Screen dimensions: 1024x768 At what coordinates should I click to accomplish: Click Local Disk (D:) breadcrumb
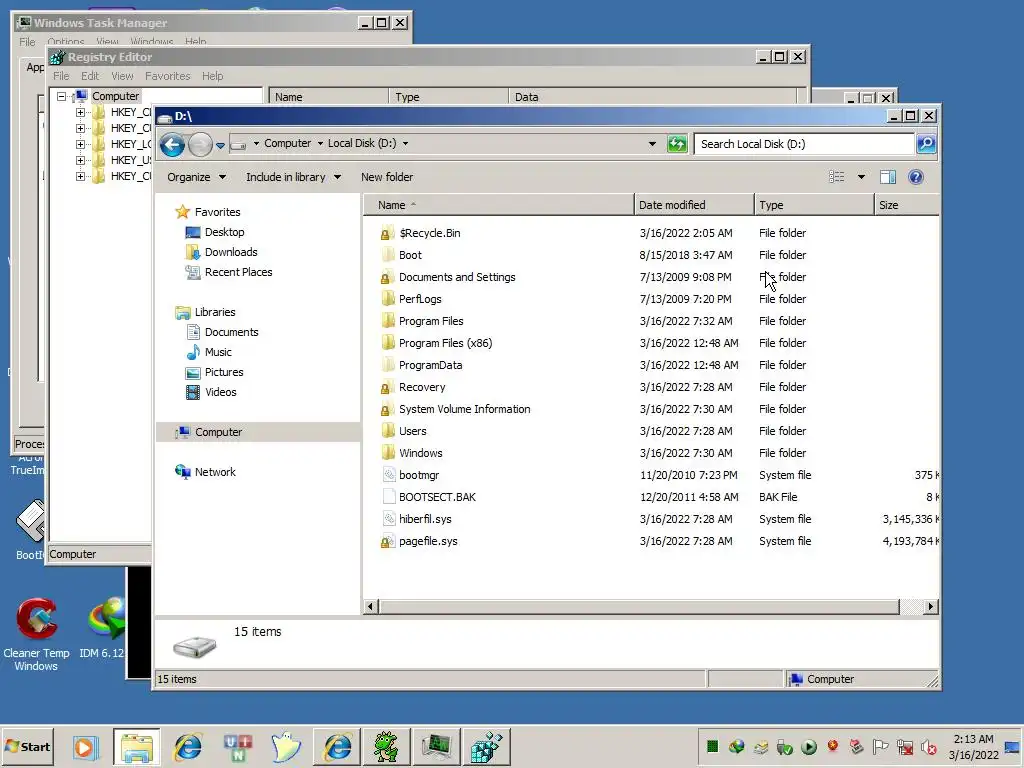coord(362,143)
